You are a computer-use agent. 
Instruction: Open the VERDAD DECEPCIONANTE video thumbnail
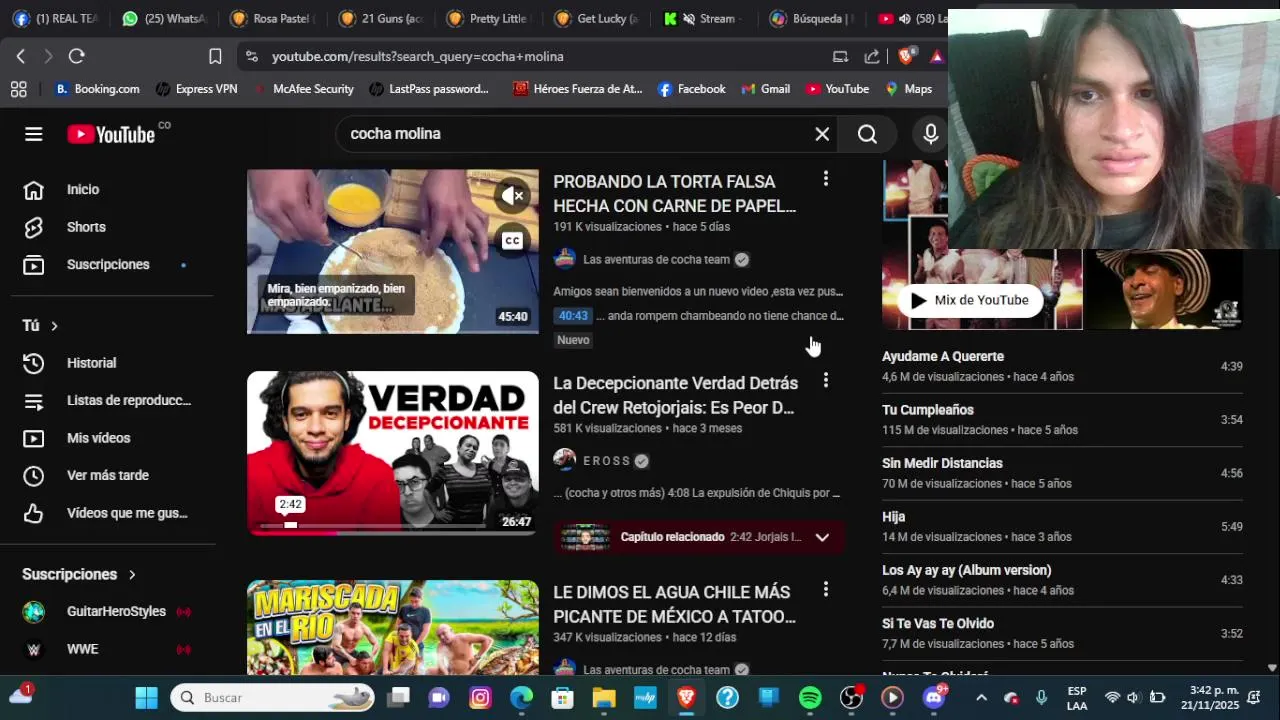tap(393, 453)
